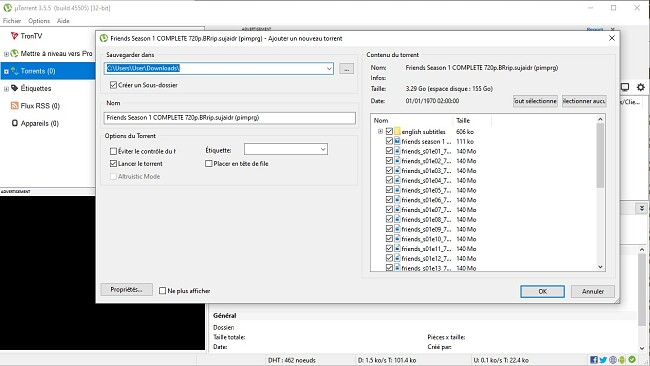
Task: Click the friends season 1 image file icon
Action: (x=397, y=141)
